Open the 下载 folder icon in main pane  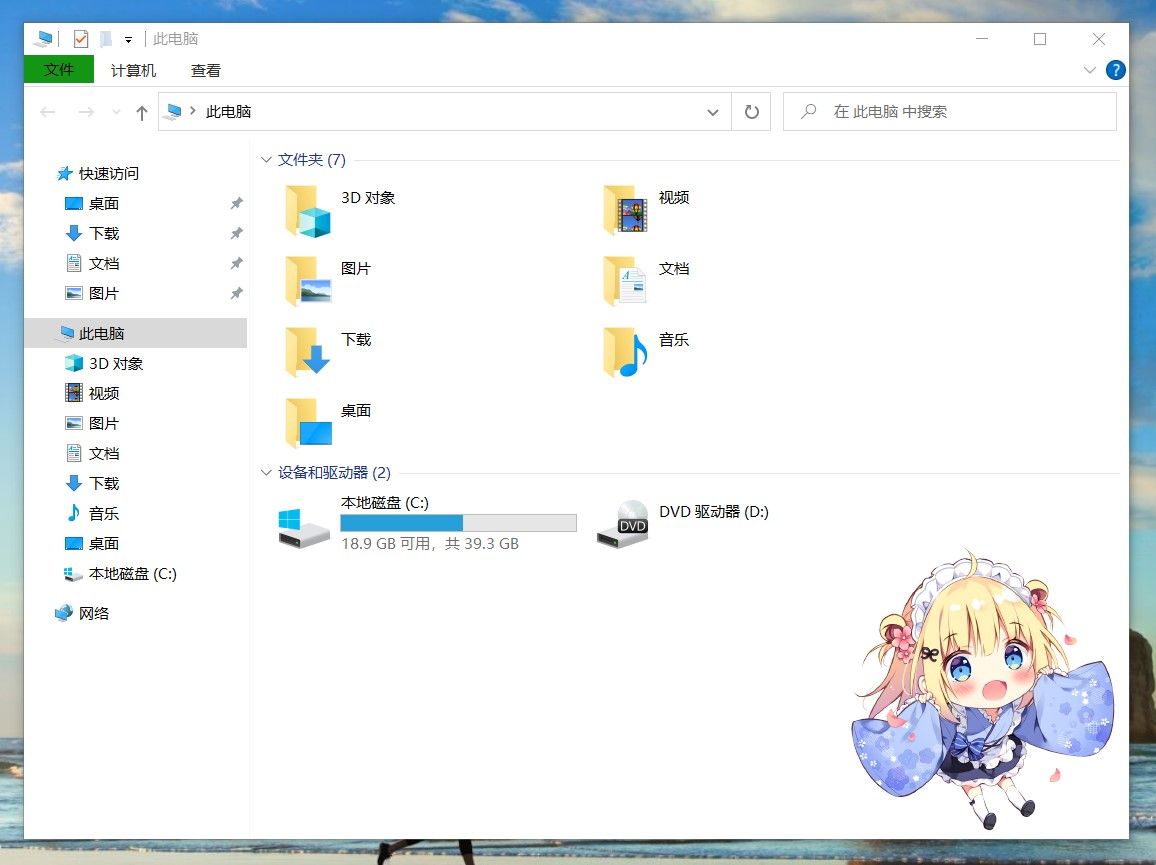click(308, 353)
